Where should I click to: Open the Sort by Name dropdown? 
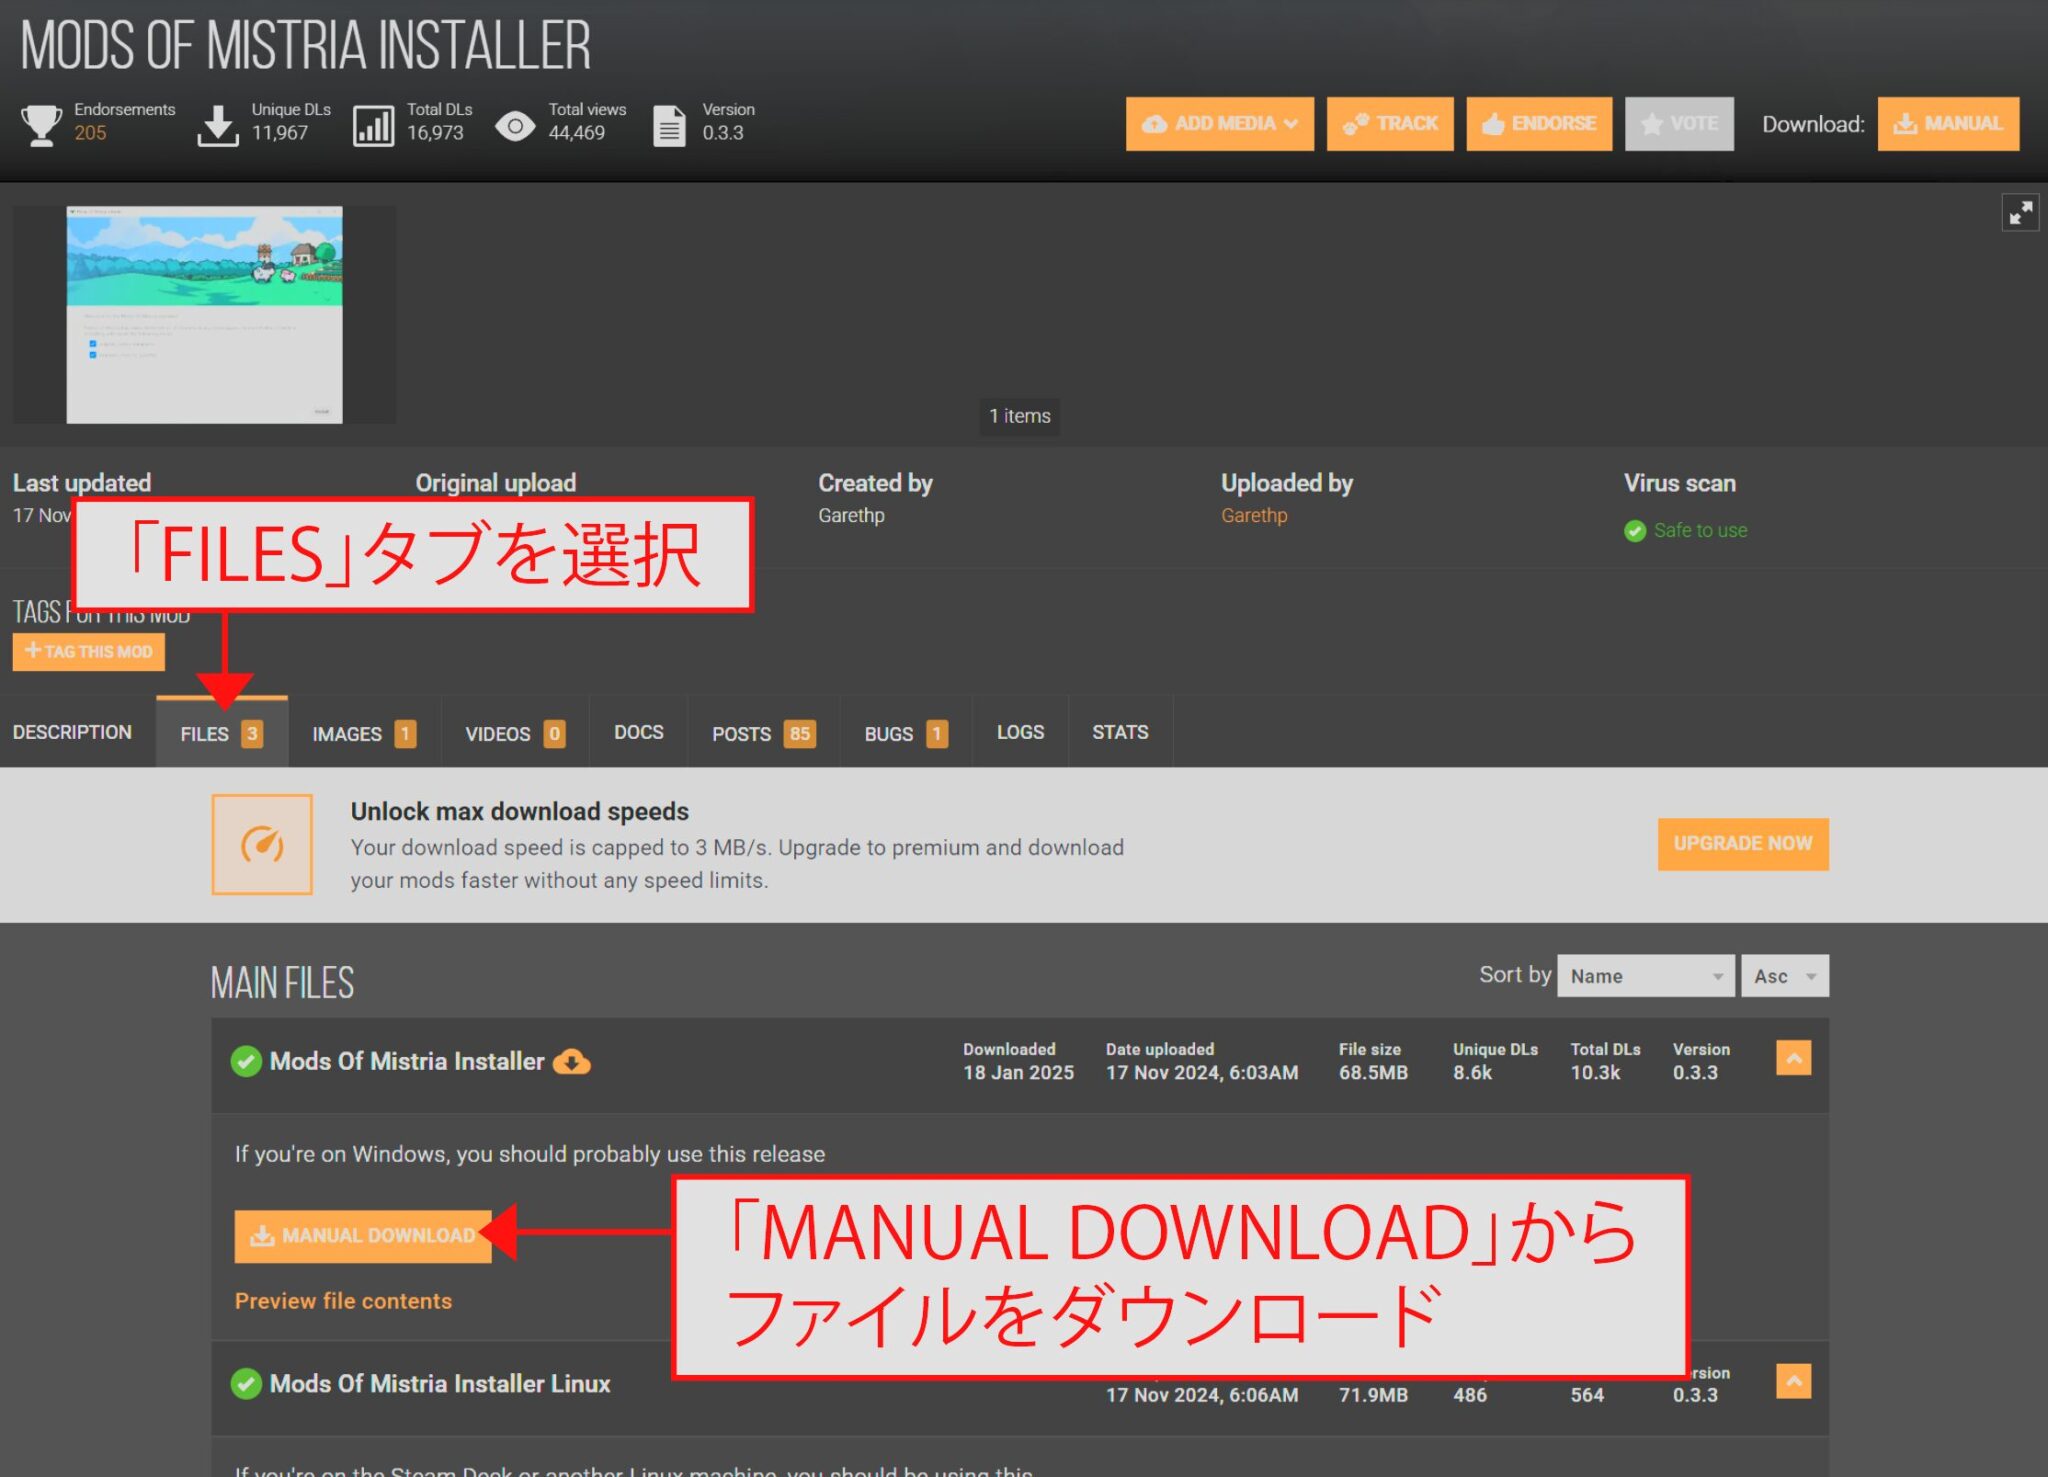point(1645,975)
